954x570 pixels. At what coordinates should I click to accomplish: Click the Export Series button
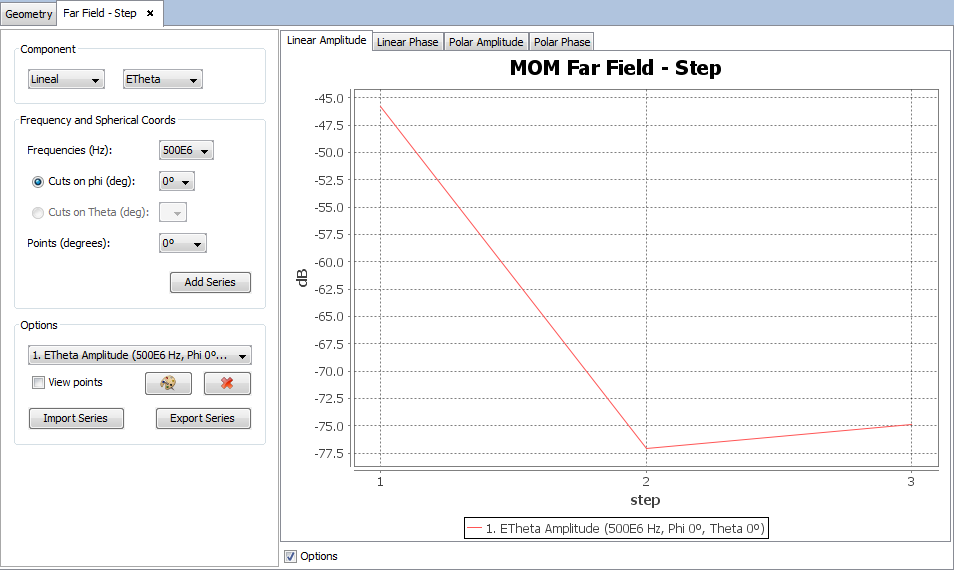click(203, 418)
